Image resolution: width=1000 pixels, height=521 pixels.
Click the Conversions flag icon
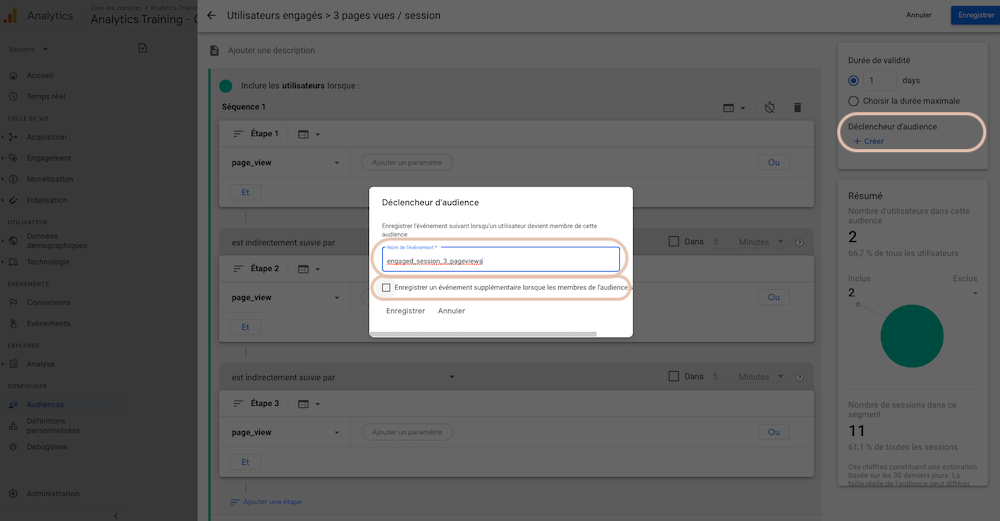[13, 302]
